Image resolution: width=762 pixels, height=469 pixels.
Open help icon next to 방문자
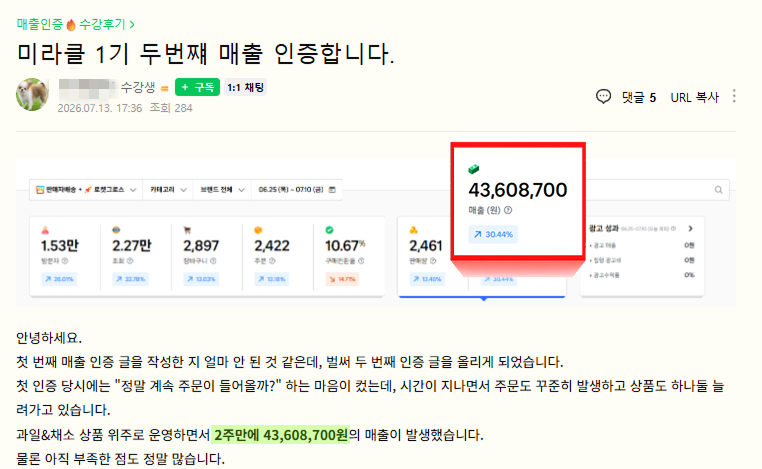(65, 261)
